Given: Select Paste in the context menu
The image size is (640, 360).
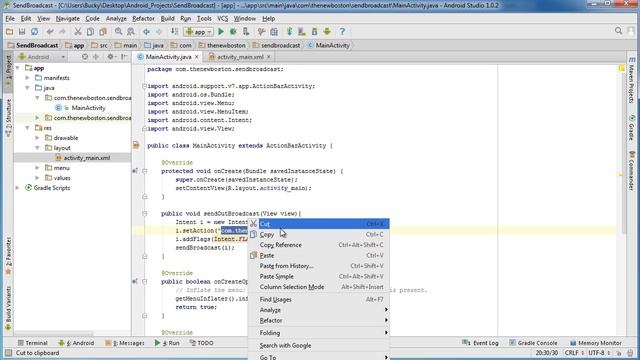Looking at the screenshot, I should point(319,256).
